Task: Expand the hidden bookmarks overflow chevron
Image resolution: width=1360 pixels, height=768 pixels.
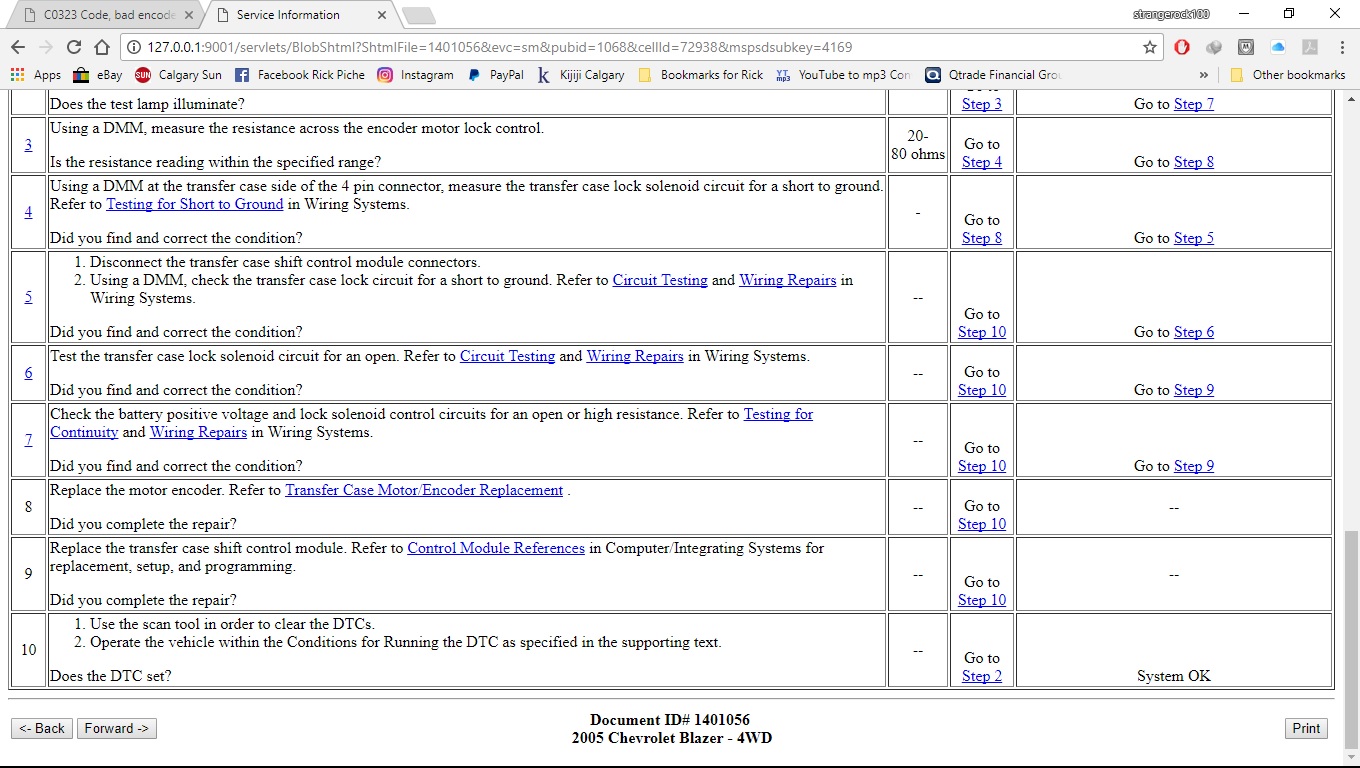Action: point(1203,75)
